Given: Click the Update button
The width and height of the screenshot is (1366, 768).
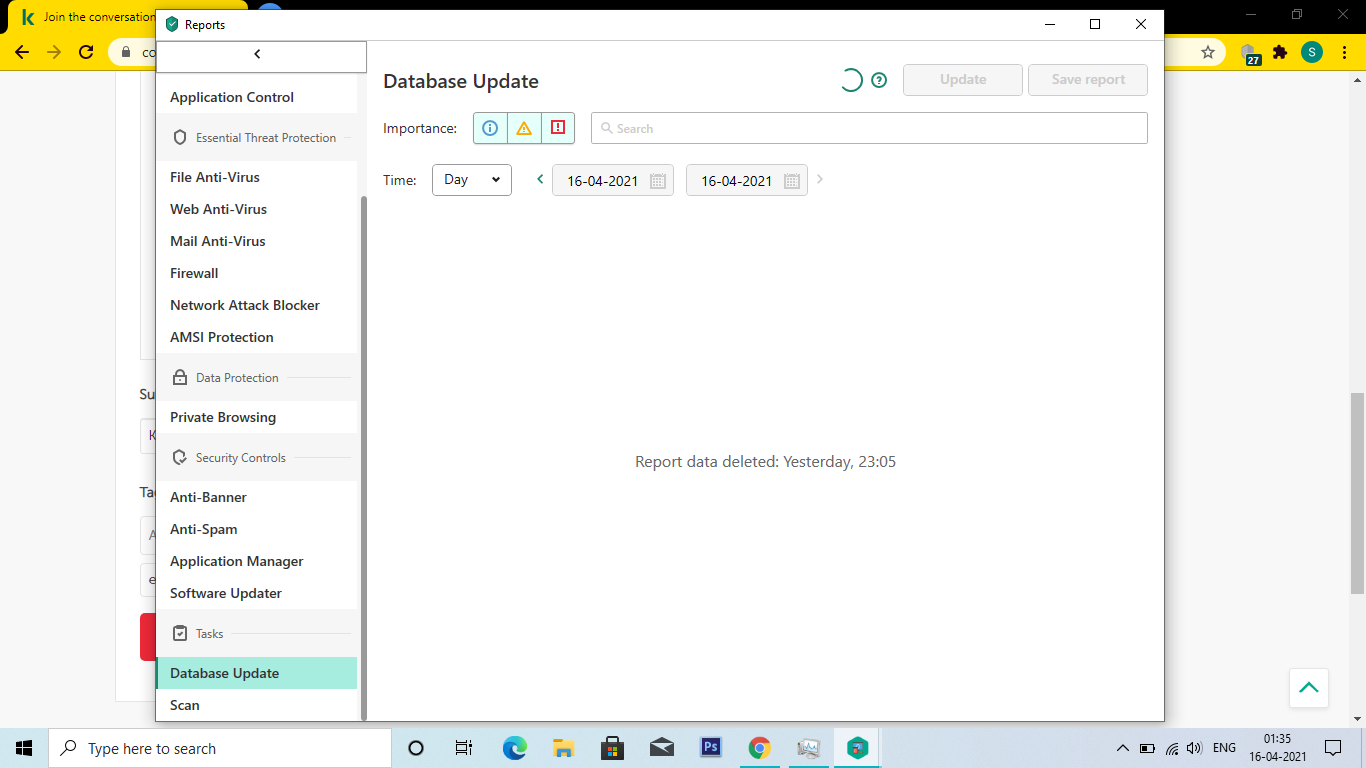Looking at the screenshot, I should pyautogui.click(x=963, y=80).
